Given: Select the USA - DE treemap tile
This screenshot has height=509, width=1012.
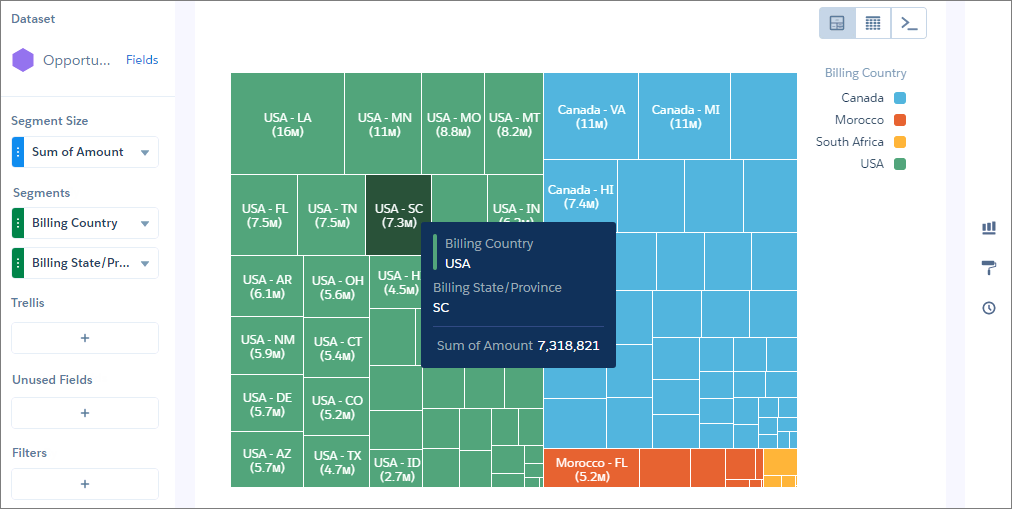Looking at the screenshot, I should (267, 404).
